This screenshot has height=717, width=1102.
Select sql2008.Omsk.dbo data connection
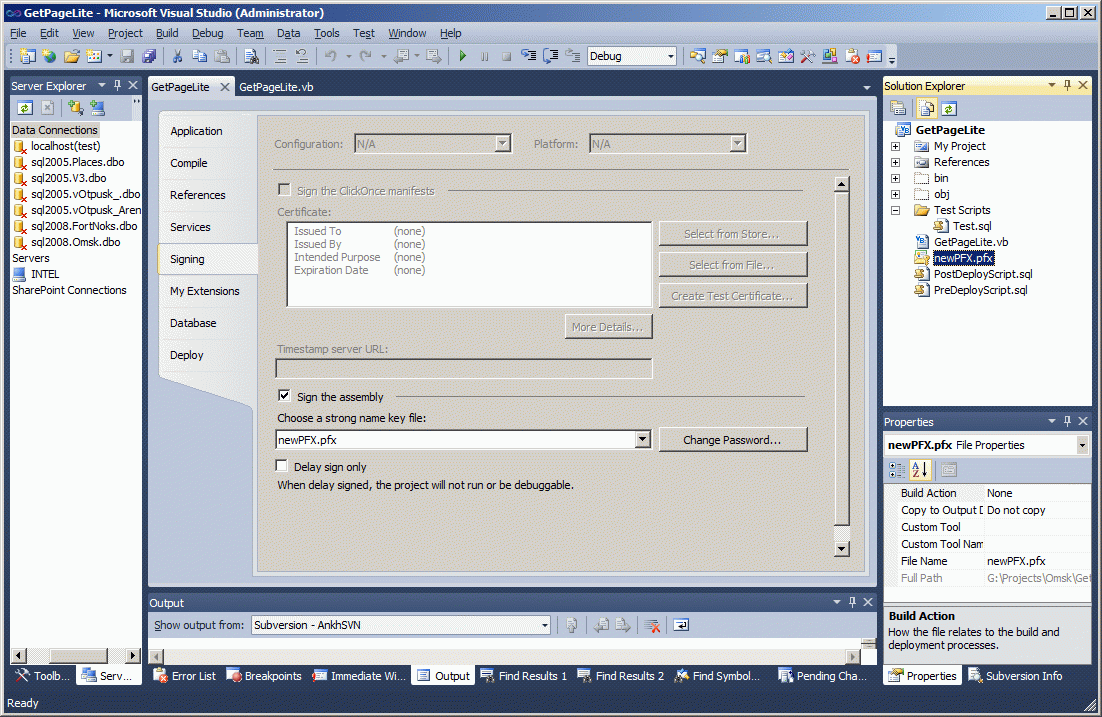(75, 242)
